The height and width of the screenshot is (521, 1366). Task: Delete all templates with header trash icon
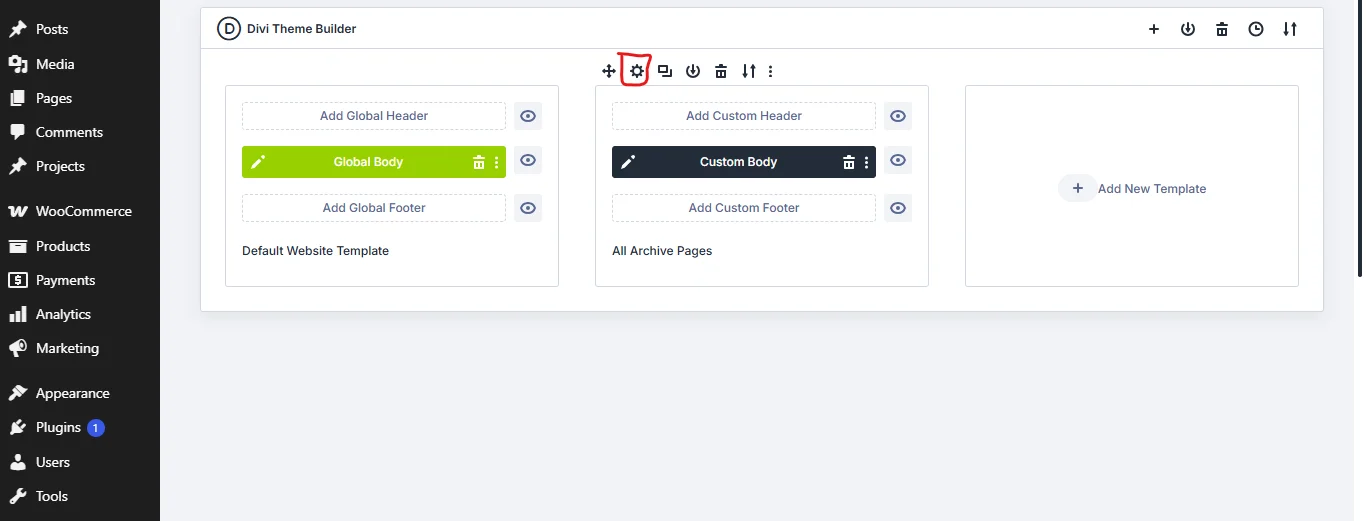[1222, 29]
